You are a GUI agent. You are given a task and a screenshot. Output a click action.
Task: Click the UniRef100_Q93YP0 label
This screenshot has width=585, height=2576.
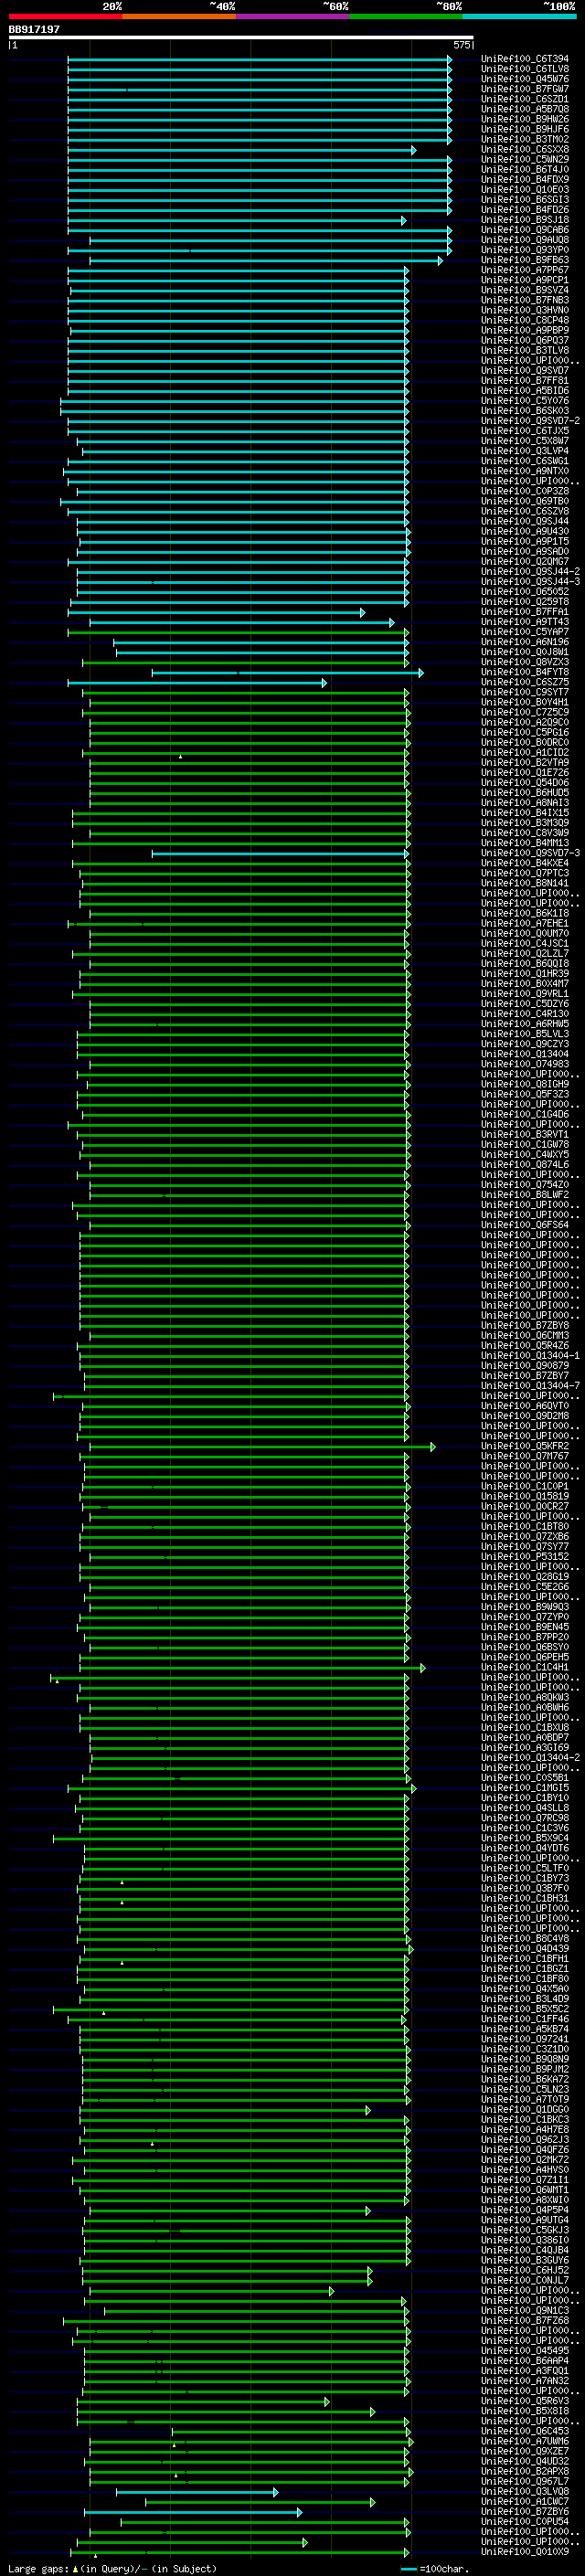tap(525, 250)
